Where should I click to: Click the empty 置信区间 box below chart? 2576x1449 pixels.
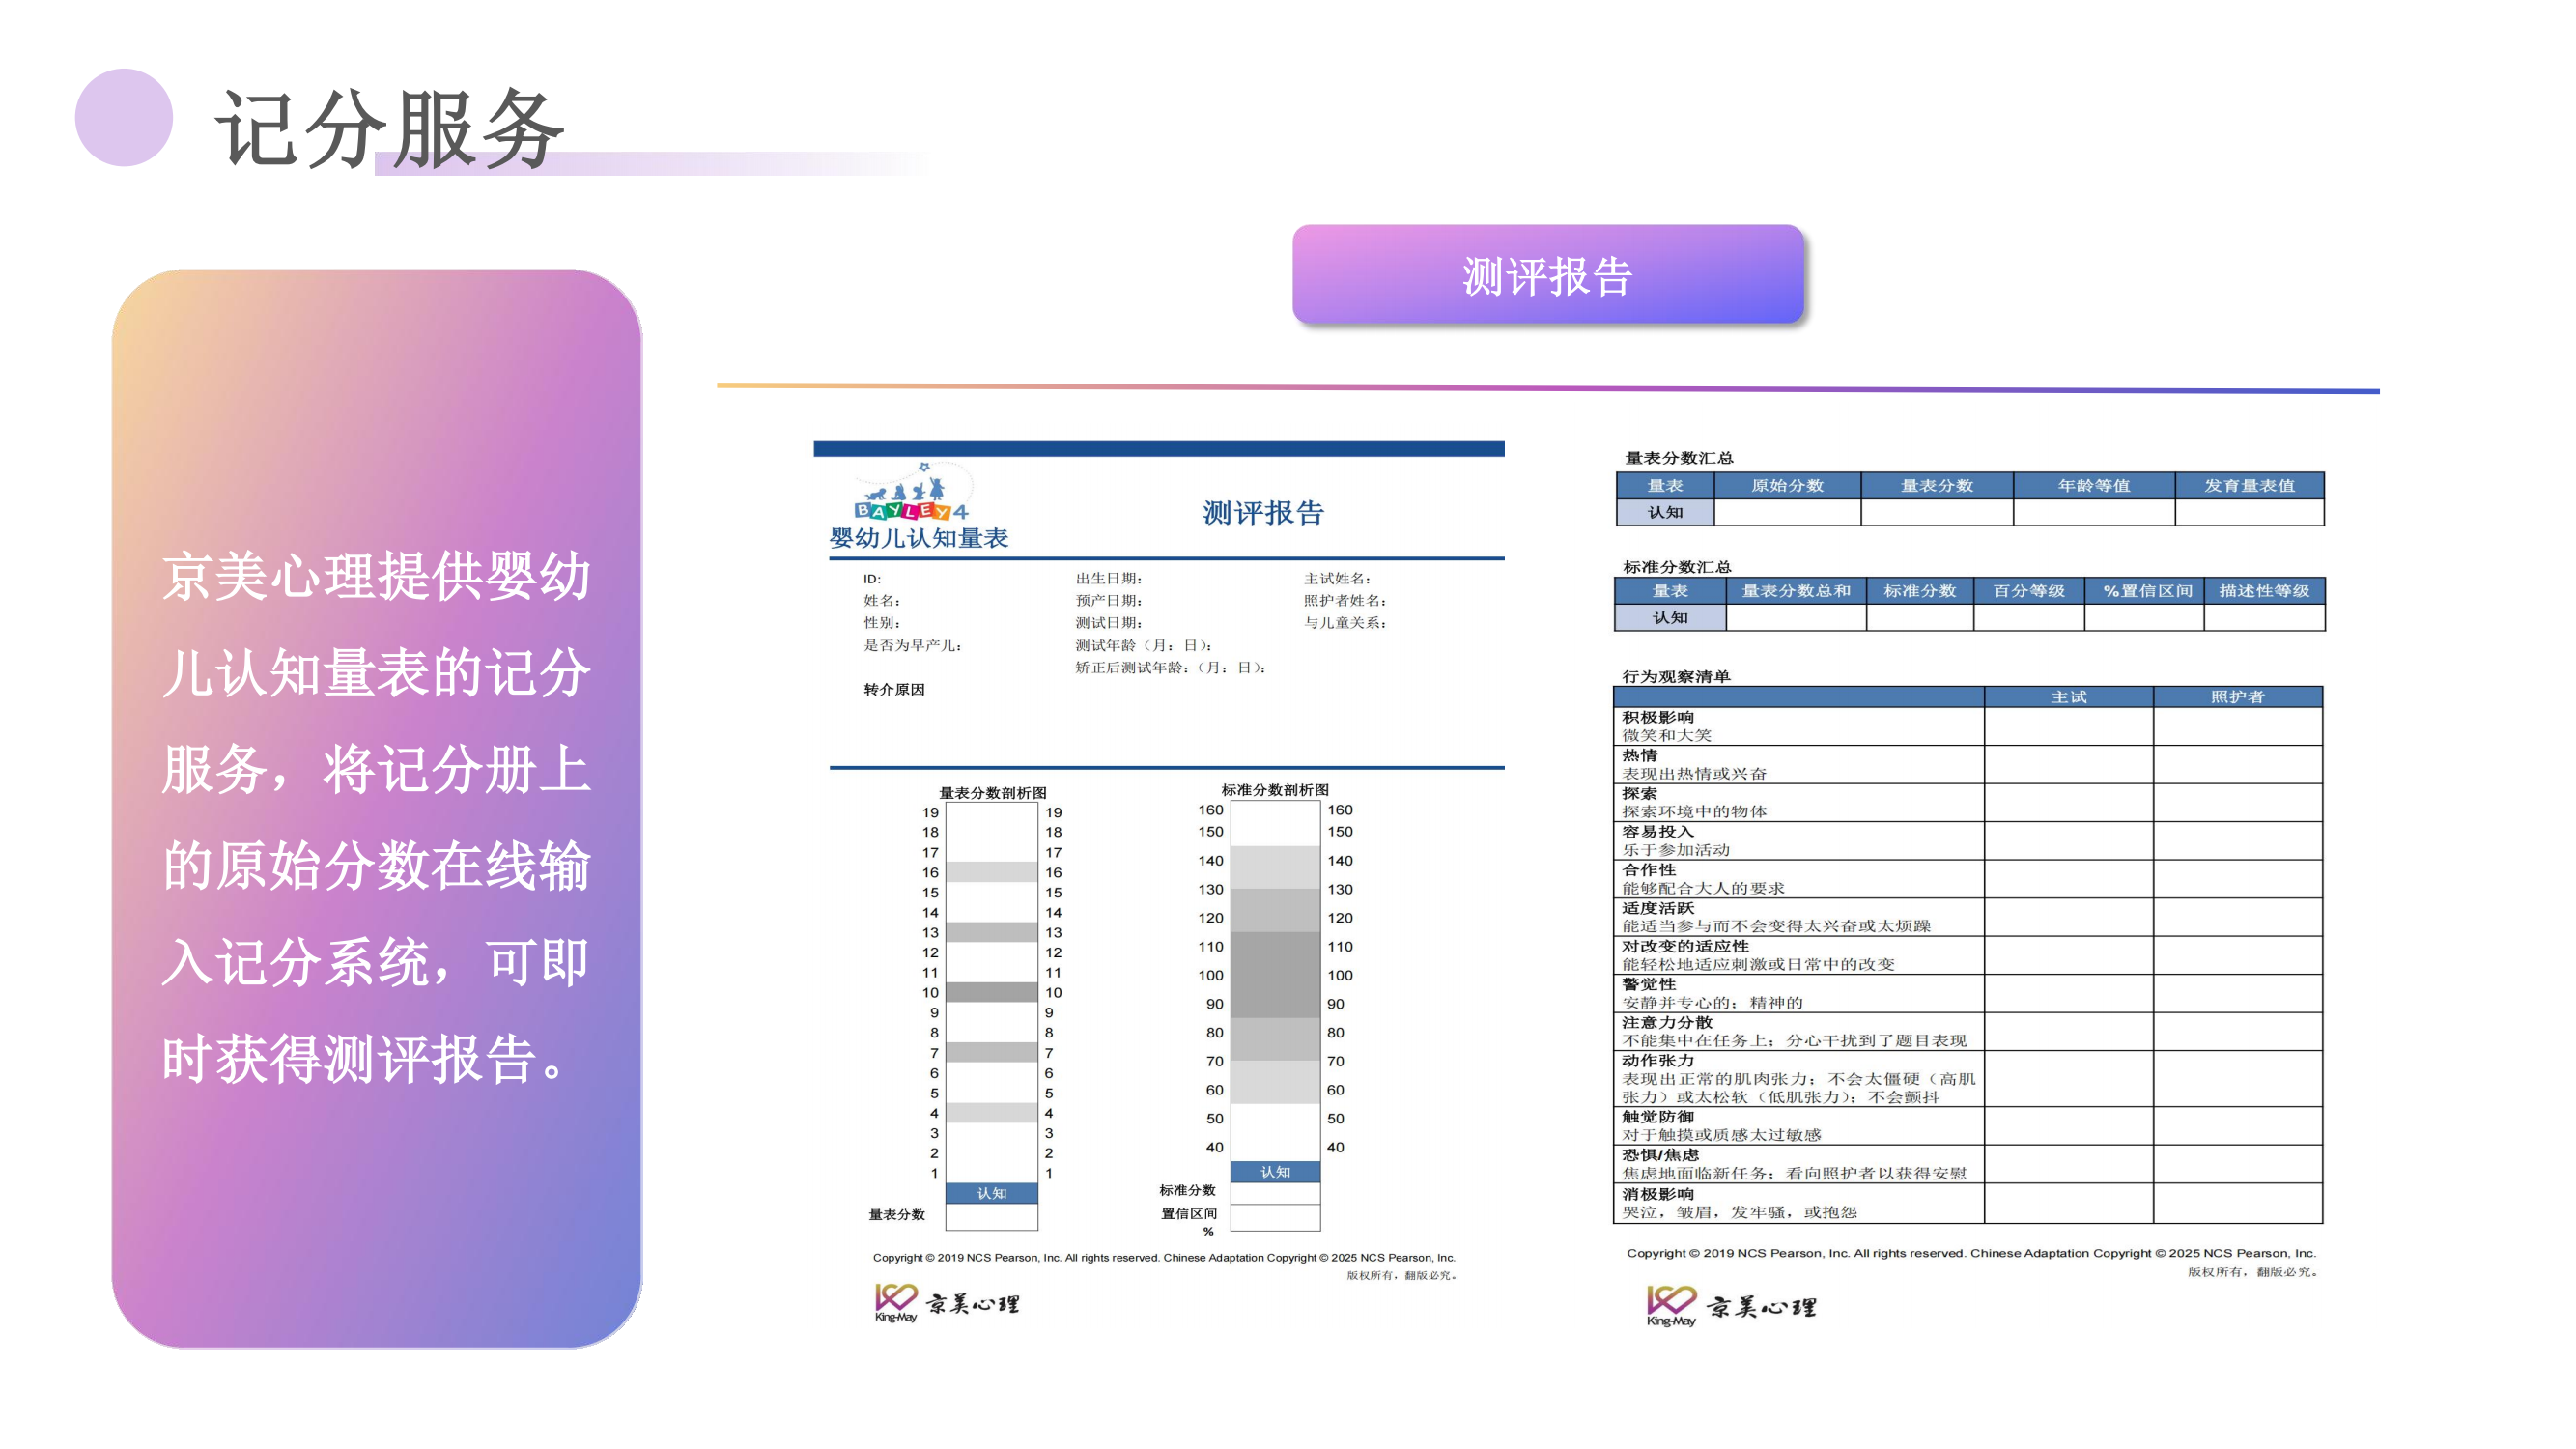click(1275, 1217)
